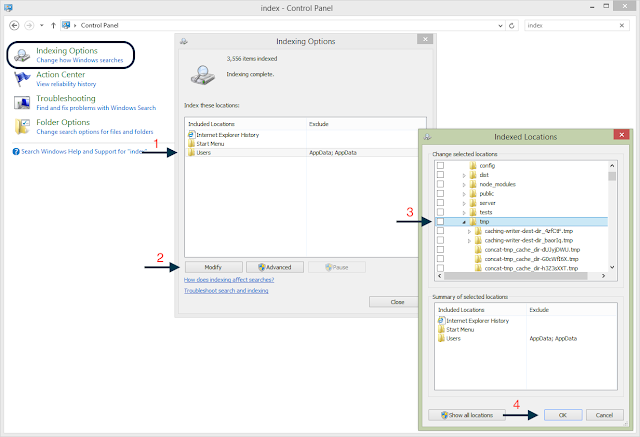The width and height of the screenshot is (640, 437).
Task: Expand the public folder
Action: (x=464, y=194)
